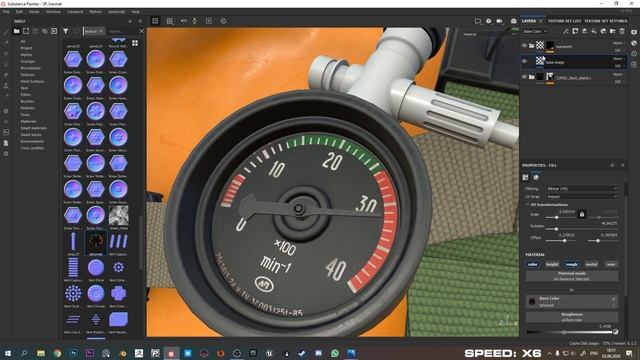The image size is (640, 360).
Task: Open the Display settings icon on the right dock
Action: pyautogui.click(x=634, y=32)
